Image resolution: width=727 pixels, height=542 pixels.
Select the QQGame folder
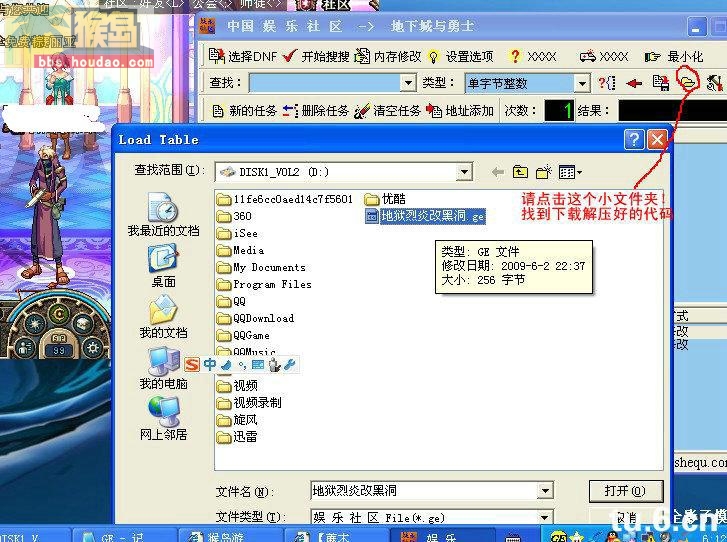[x=243, y=335]
